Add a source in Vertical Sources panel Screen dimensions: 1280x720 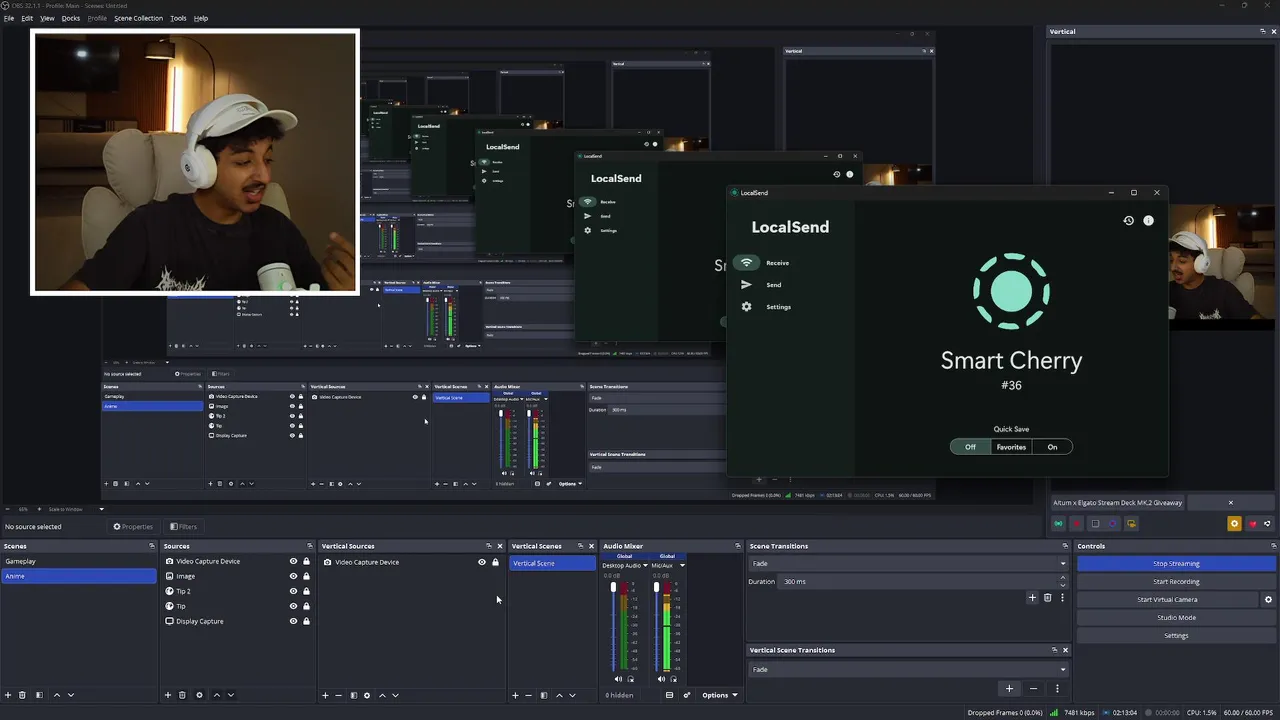coord(325,695)
